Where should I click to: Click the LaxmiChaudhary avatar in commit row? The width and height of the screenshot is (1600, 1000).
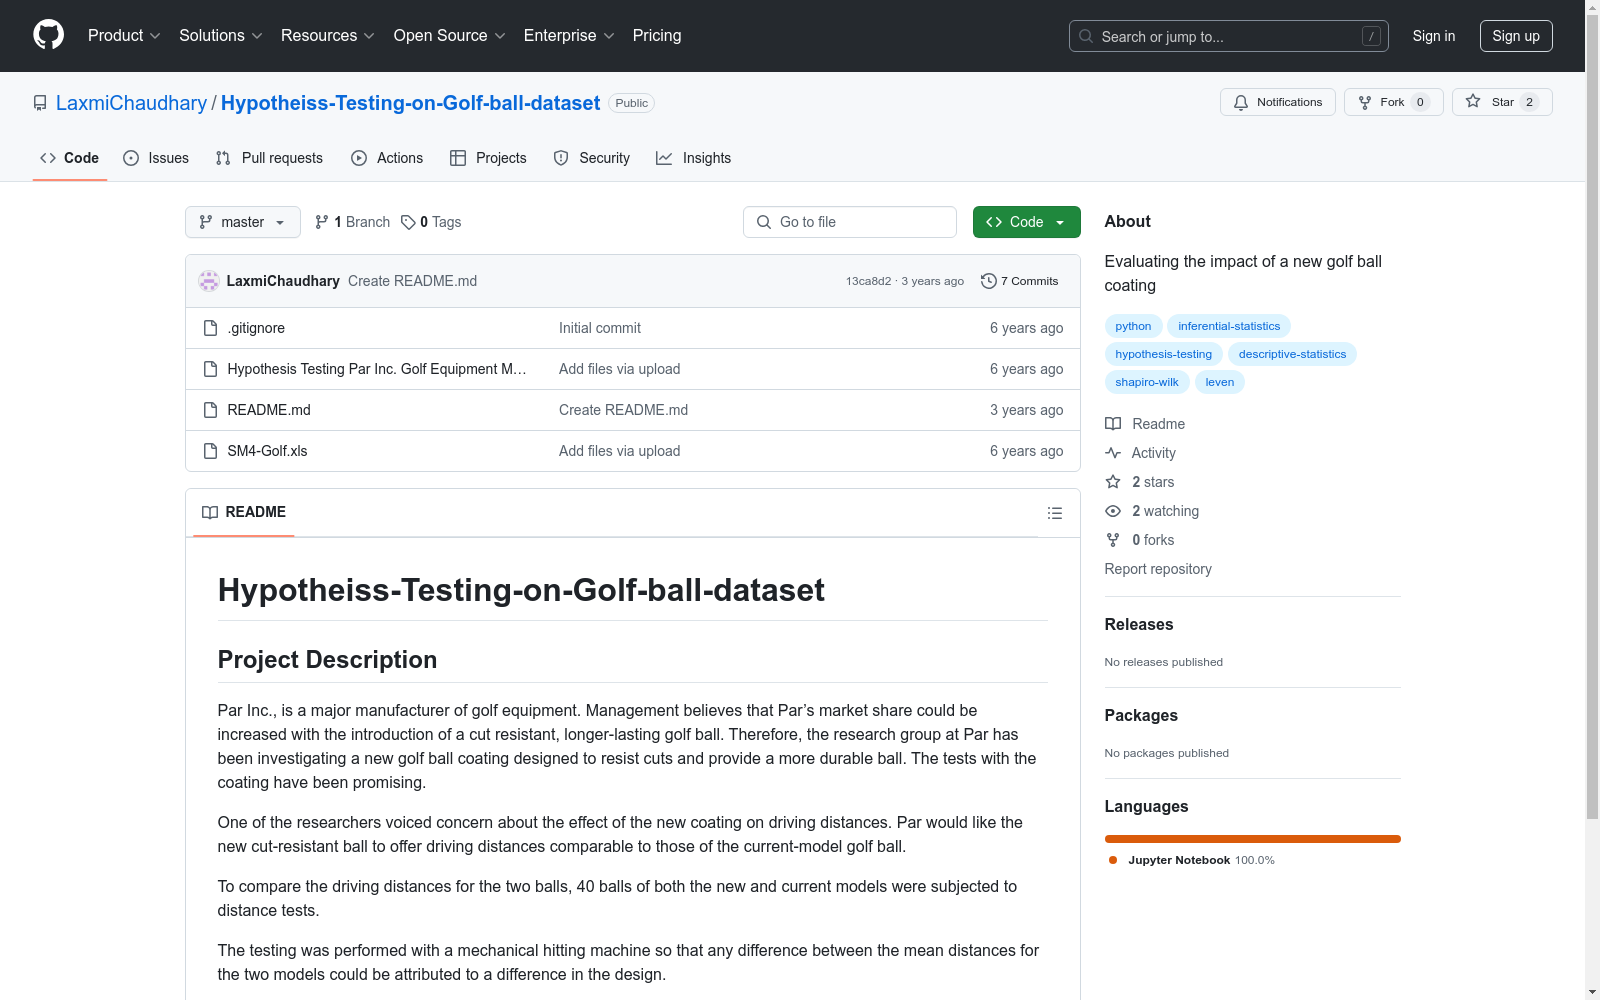[209, 281]
